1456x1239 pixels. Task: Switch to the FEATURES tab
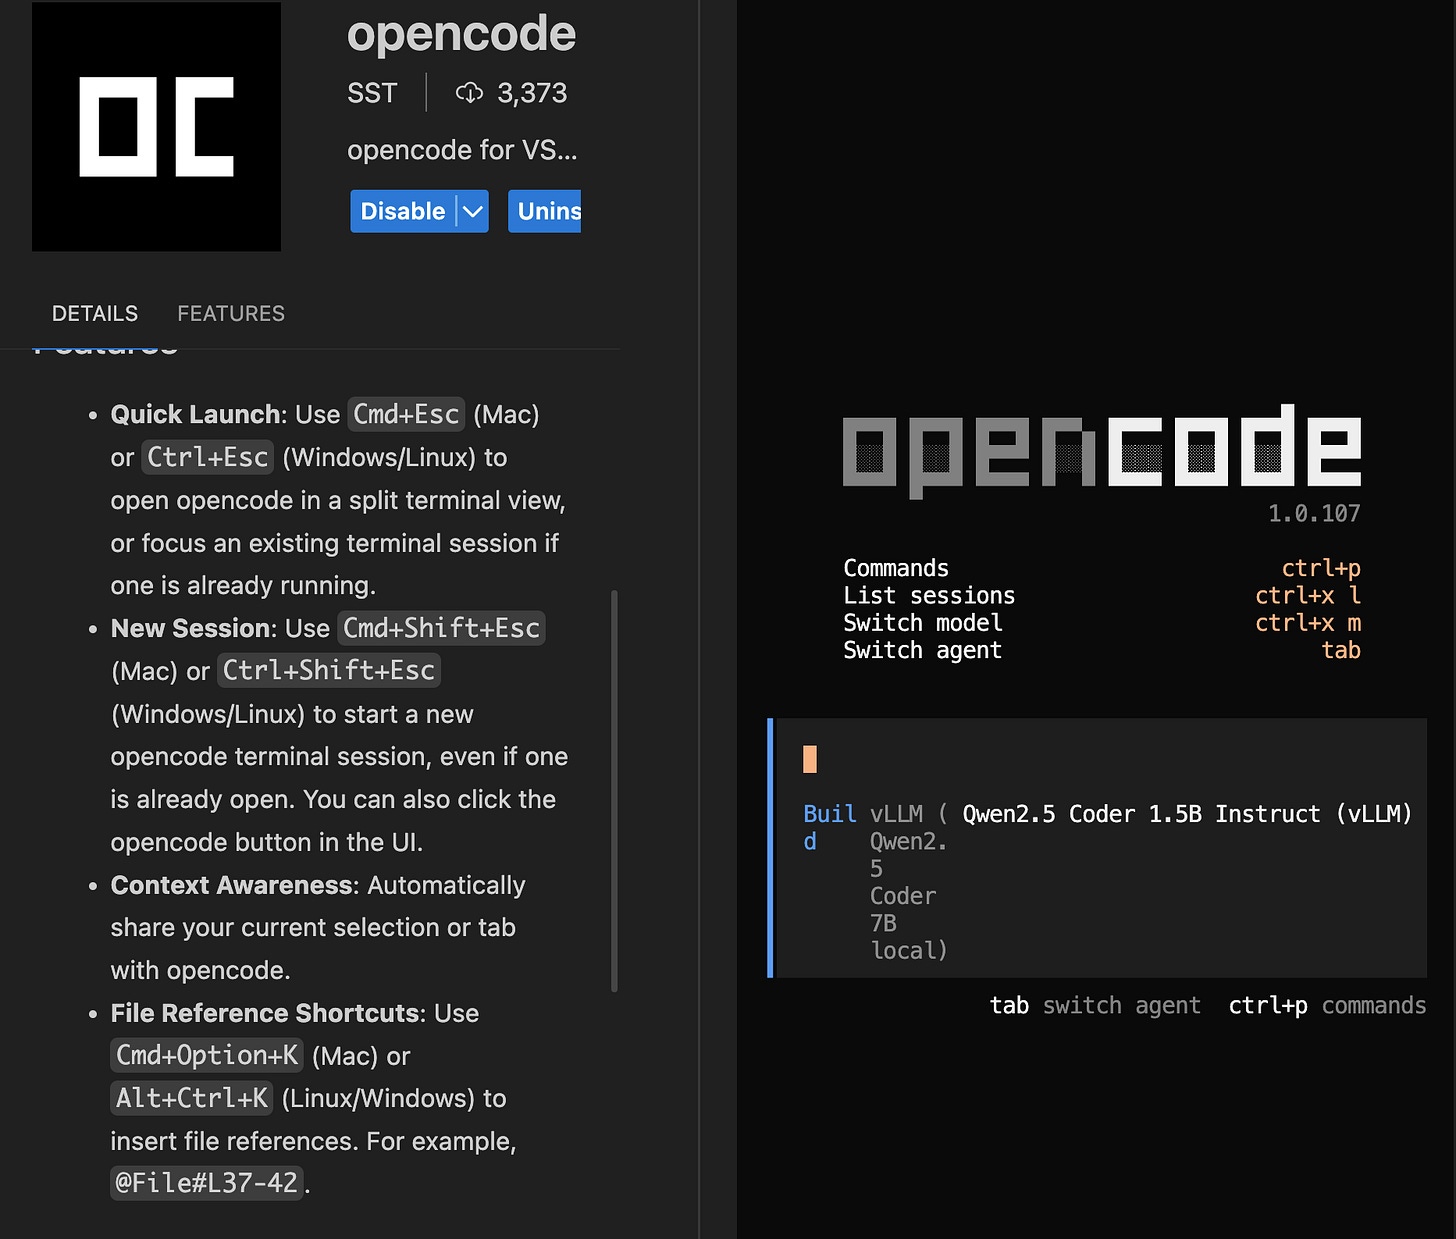(231, 314)
